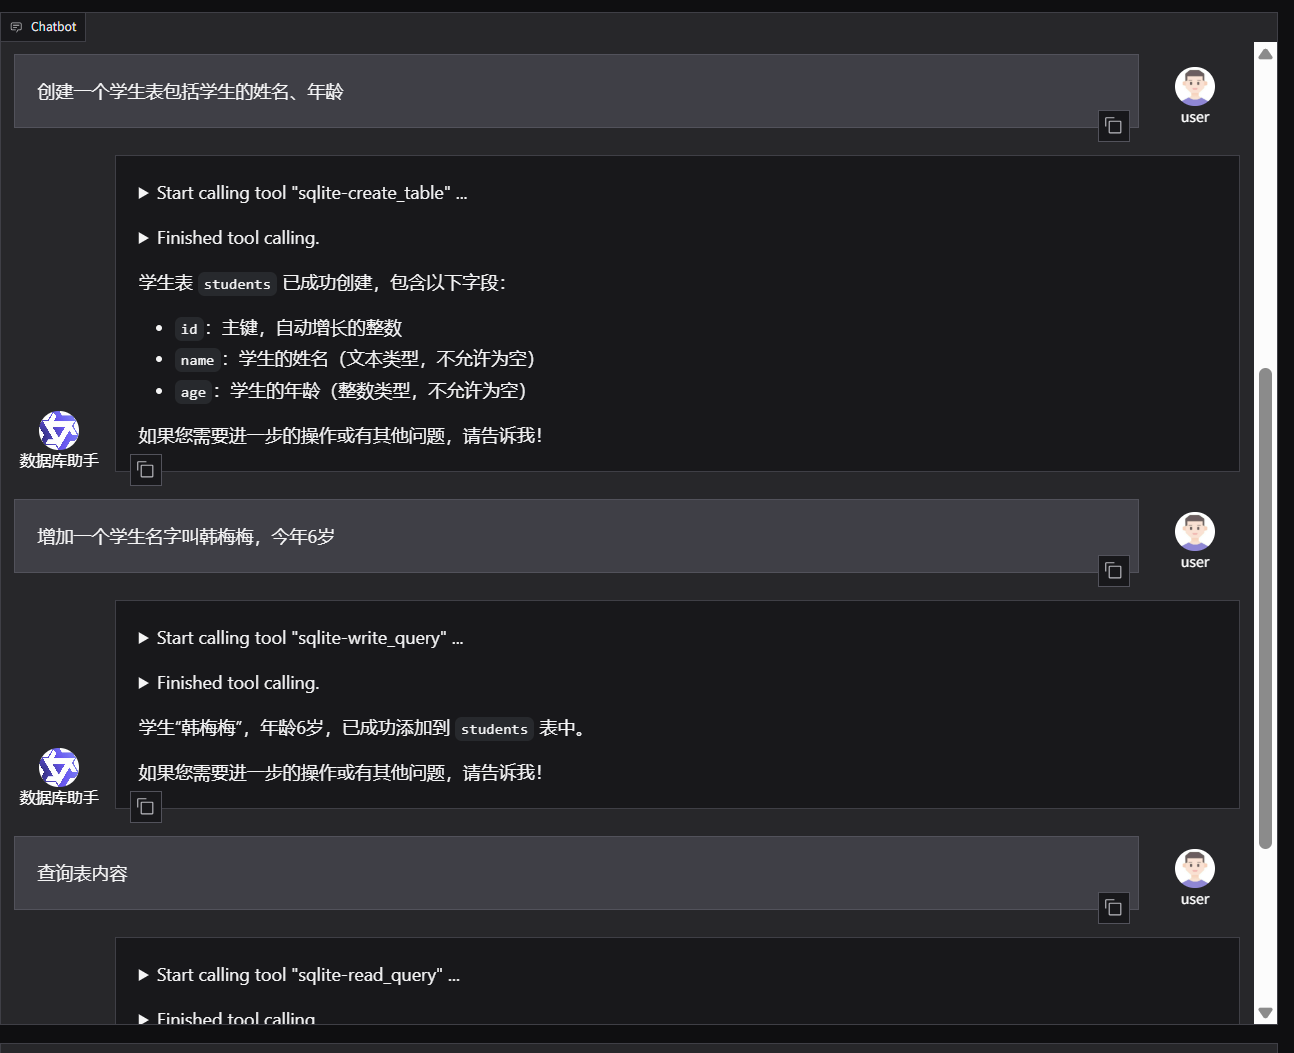
Task: Copy the 韩梅梅 added assistant reply
Action: [146, 806]
